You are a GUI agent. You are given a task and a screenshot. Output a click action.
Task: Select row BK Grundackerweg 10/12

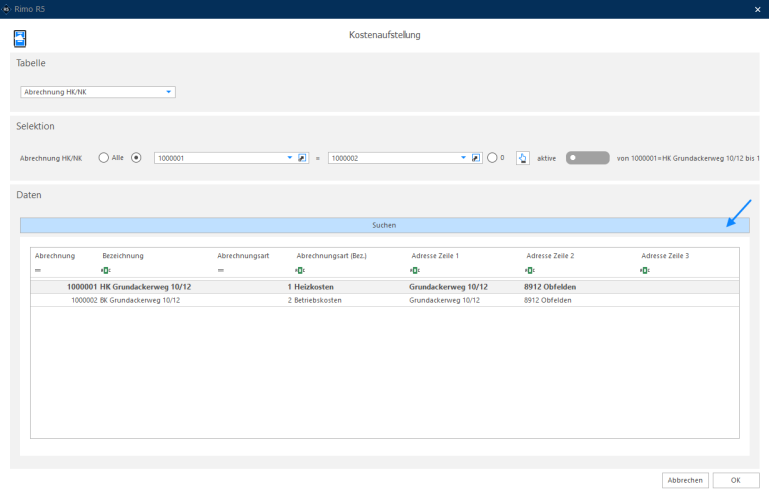tap(384, 300)
